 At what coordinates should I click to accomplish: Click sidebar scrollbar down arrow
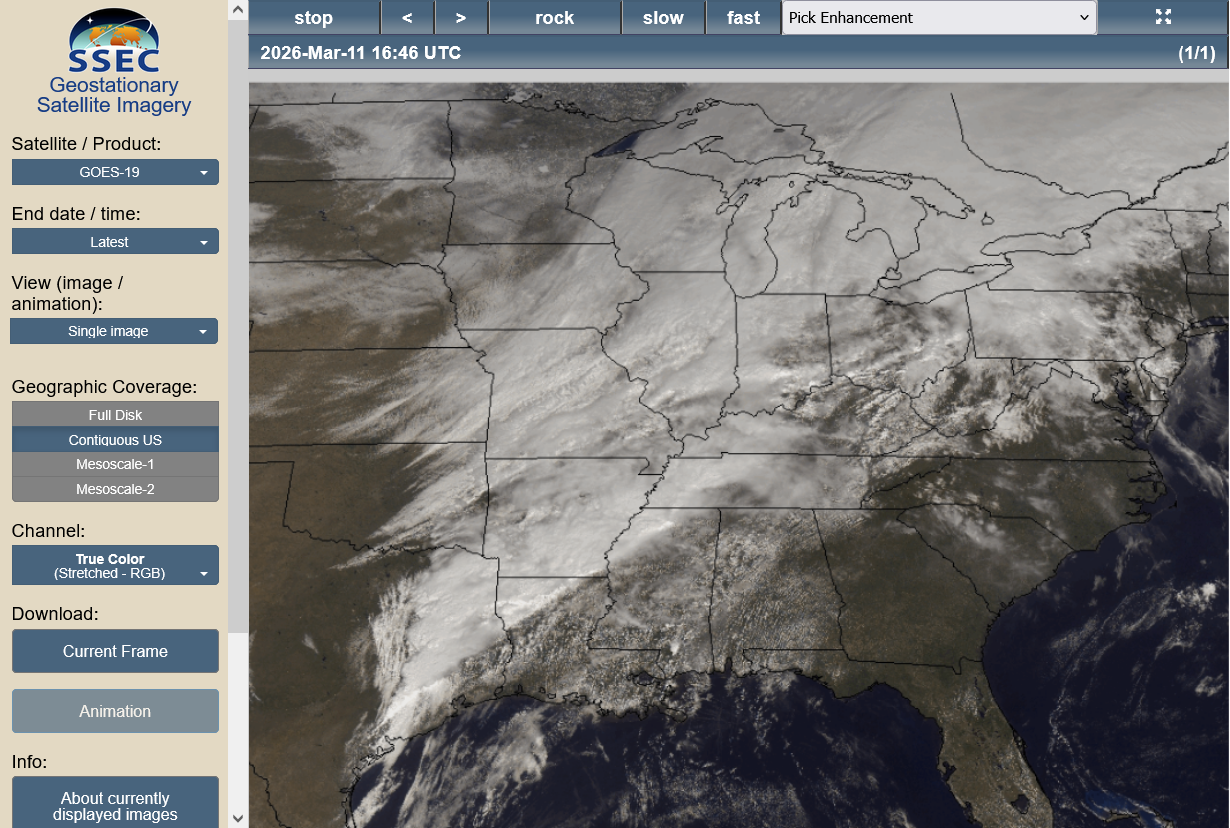tap(238, 818)
